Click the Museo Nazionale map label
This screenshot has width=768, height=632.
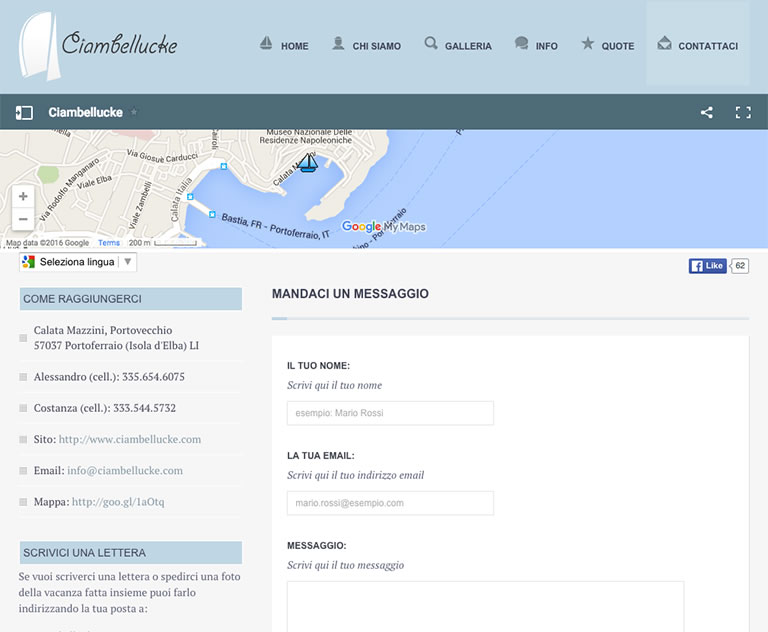click(306, 136)
